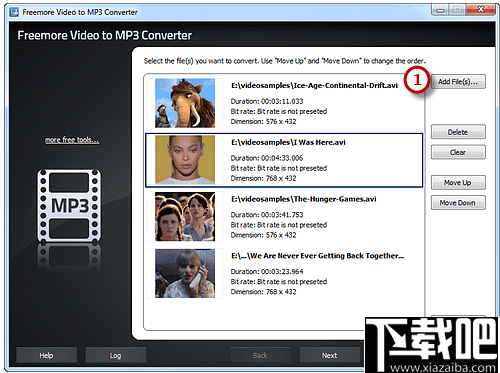Image resolution: width=500 pixels, height=373 pixels.
Task: Click the Dimension 768 x 432 line under I Was Here
Action: pyautogui.click(x=263, y=178)
